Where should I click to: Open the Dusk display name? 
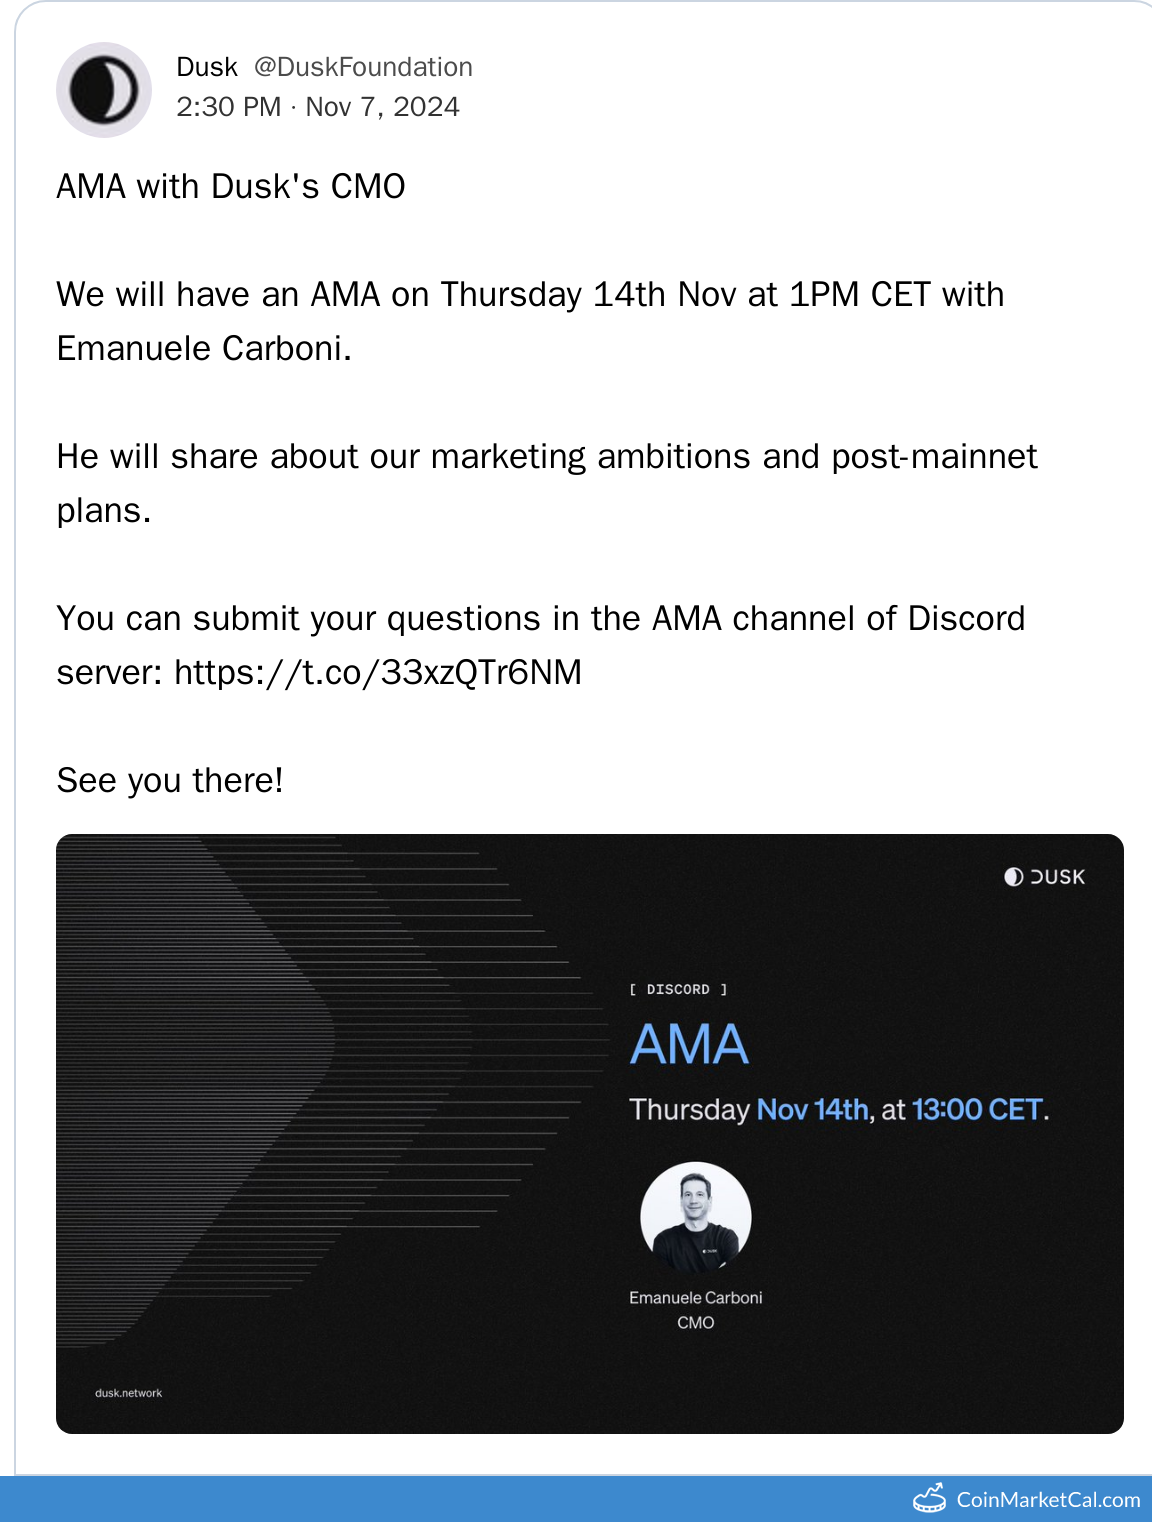(x=207, y=67)
